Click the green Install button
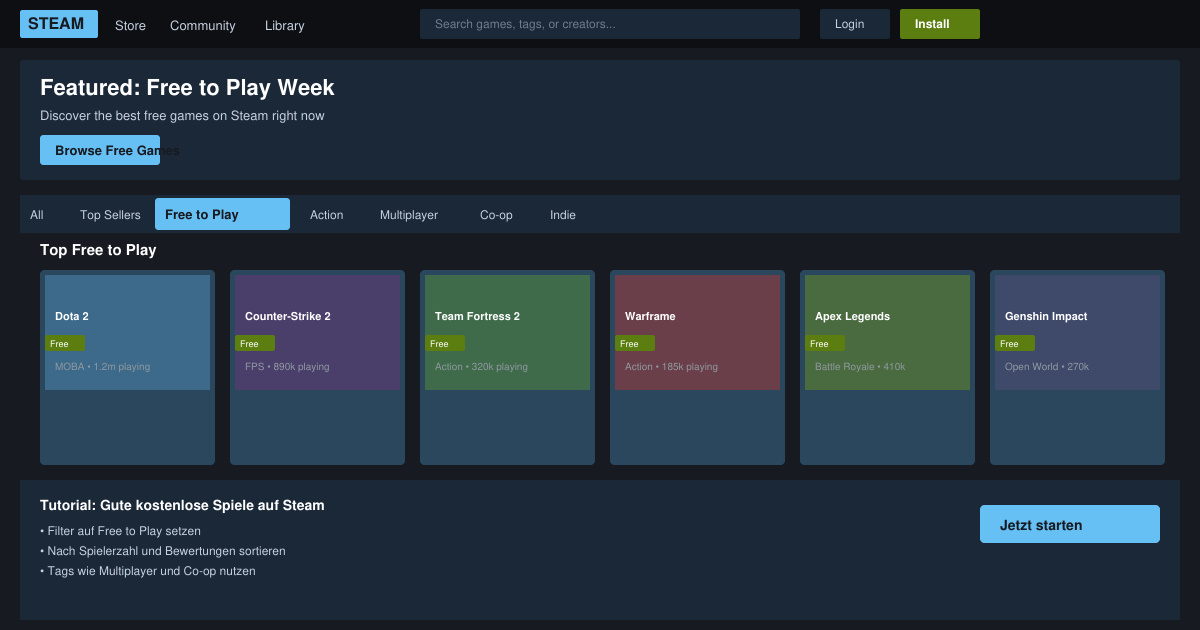Viewport: 1200px width, 630px height. click(940, 24)
